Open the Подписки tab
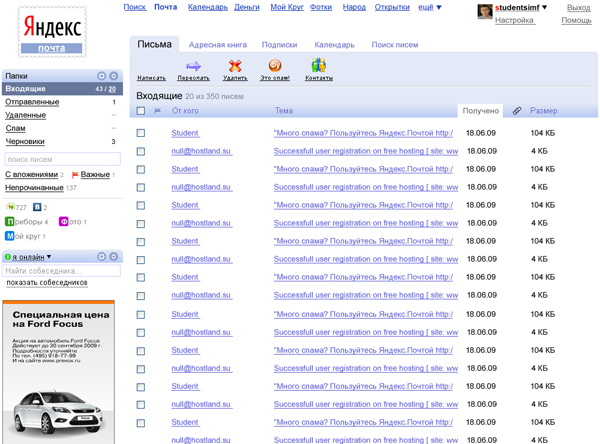The image size is (600, 444). pyautogui.click(x=279, y=44)
